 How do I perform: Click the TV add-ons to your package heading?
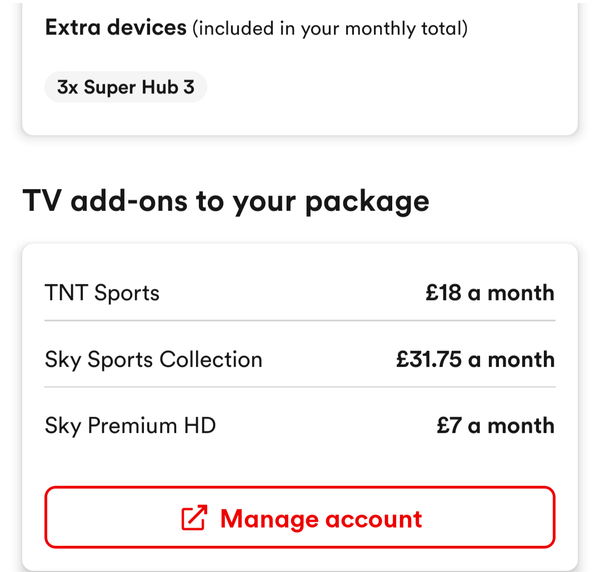click(x=226, y=201)
